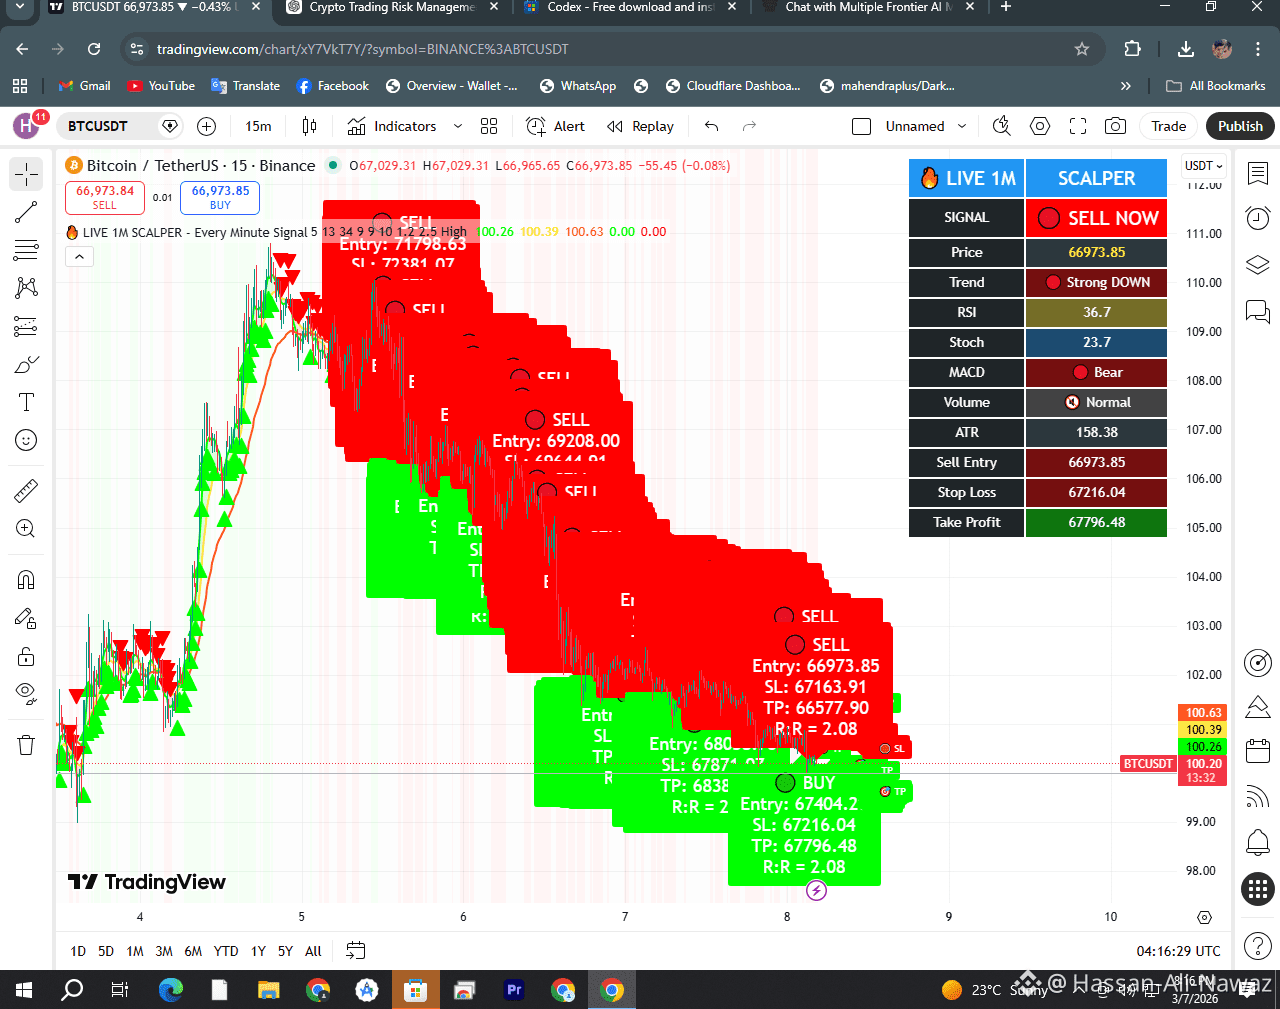Select the 1D date range
The image size is (1280, 1009).
point(78,951)
